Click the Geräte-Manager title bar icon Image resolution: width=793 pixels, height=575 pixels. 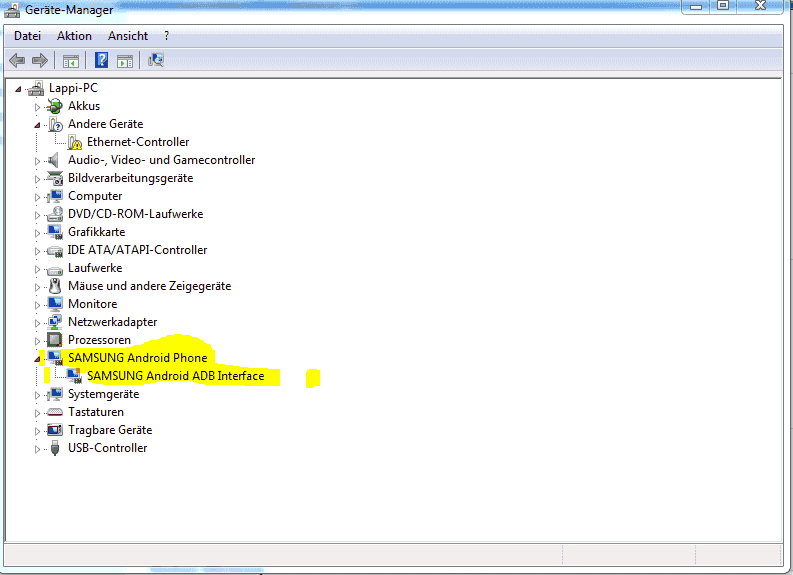tap(13, 10)
